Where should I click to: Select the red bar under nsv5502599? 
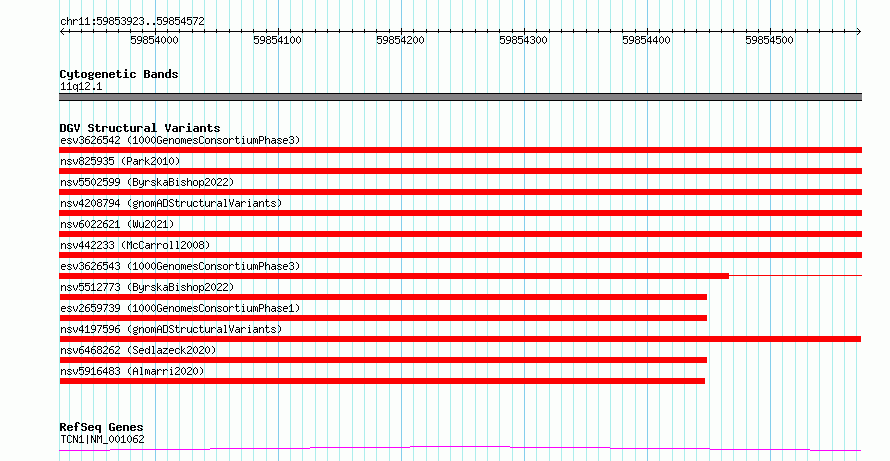tap(460, 192)
